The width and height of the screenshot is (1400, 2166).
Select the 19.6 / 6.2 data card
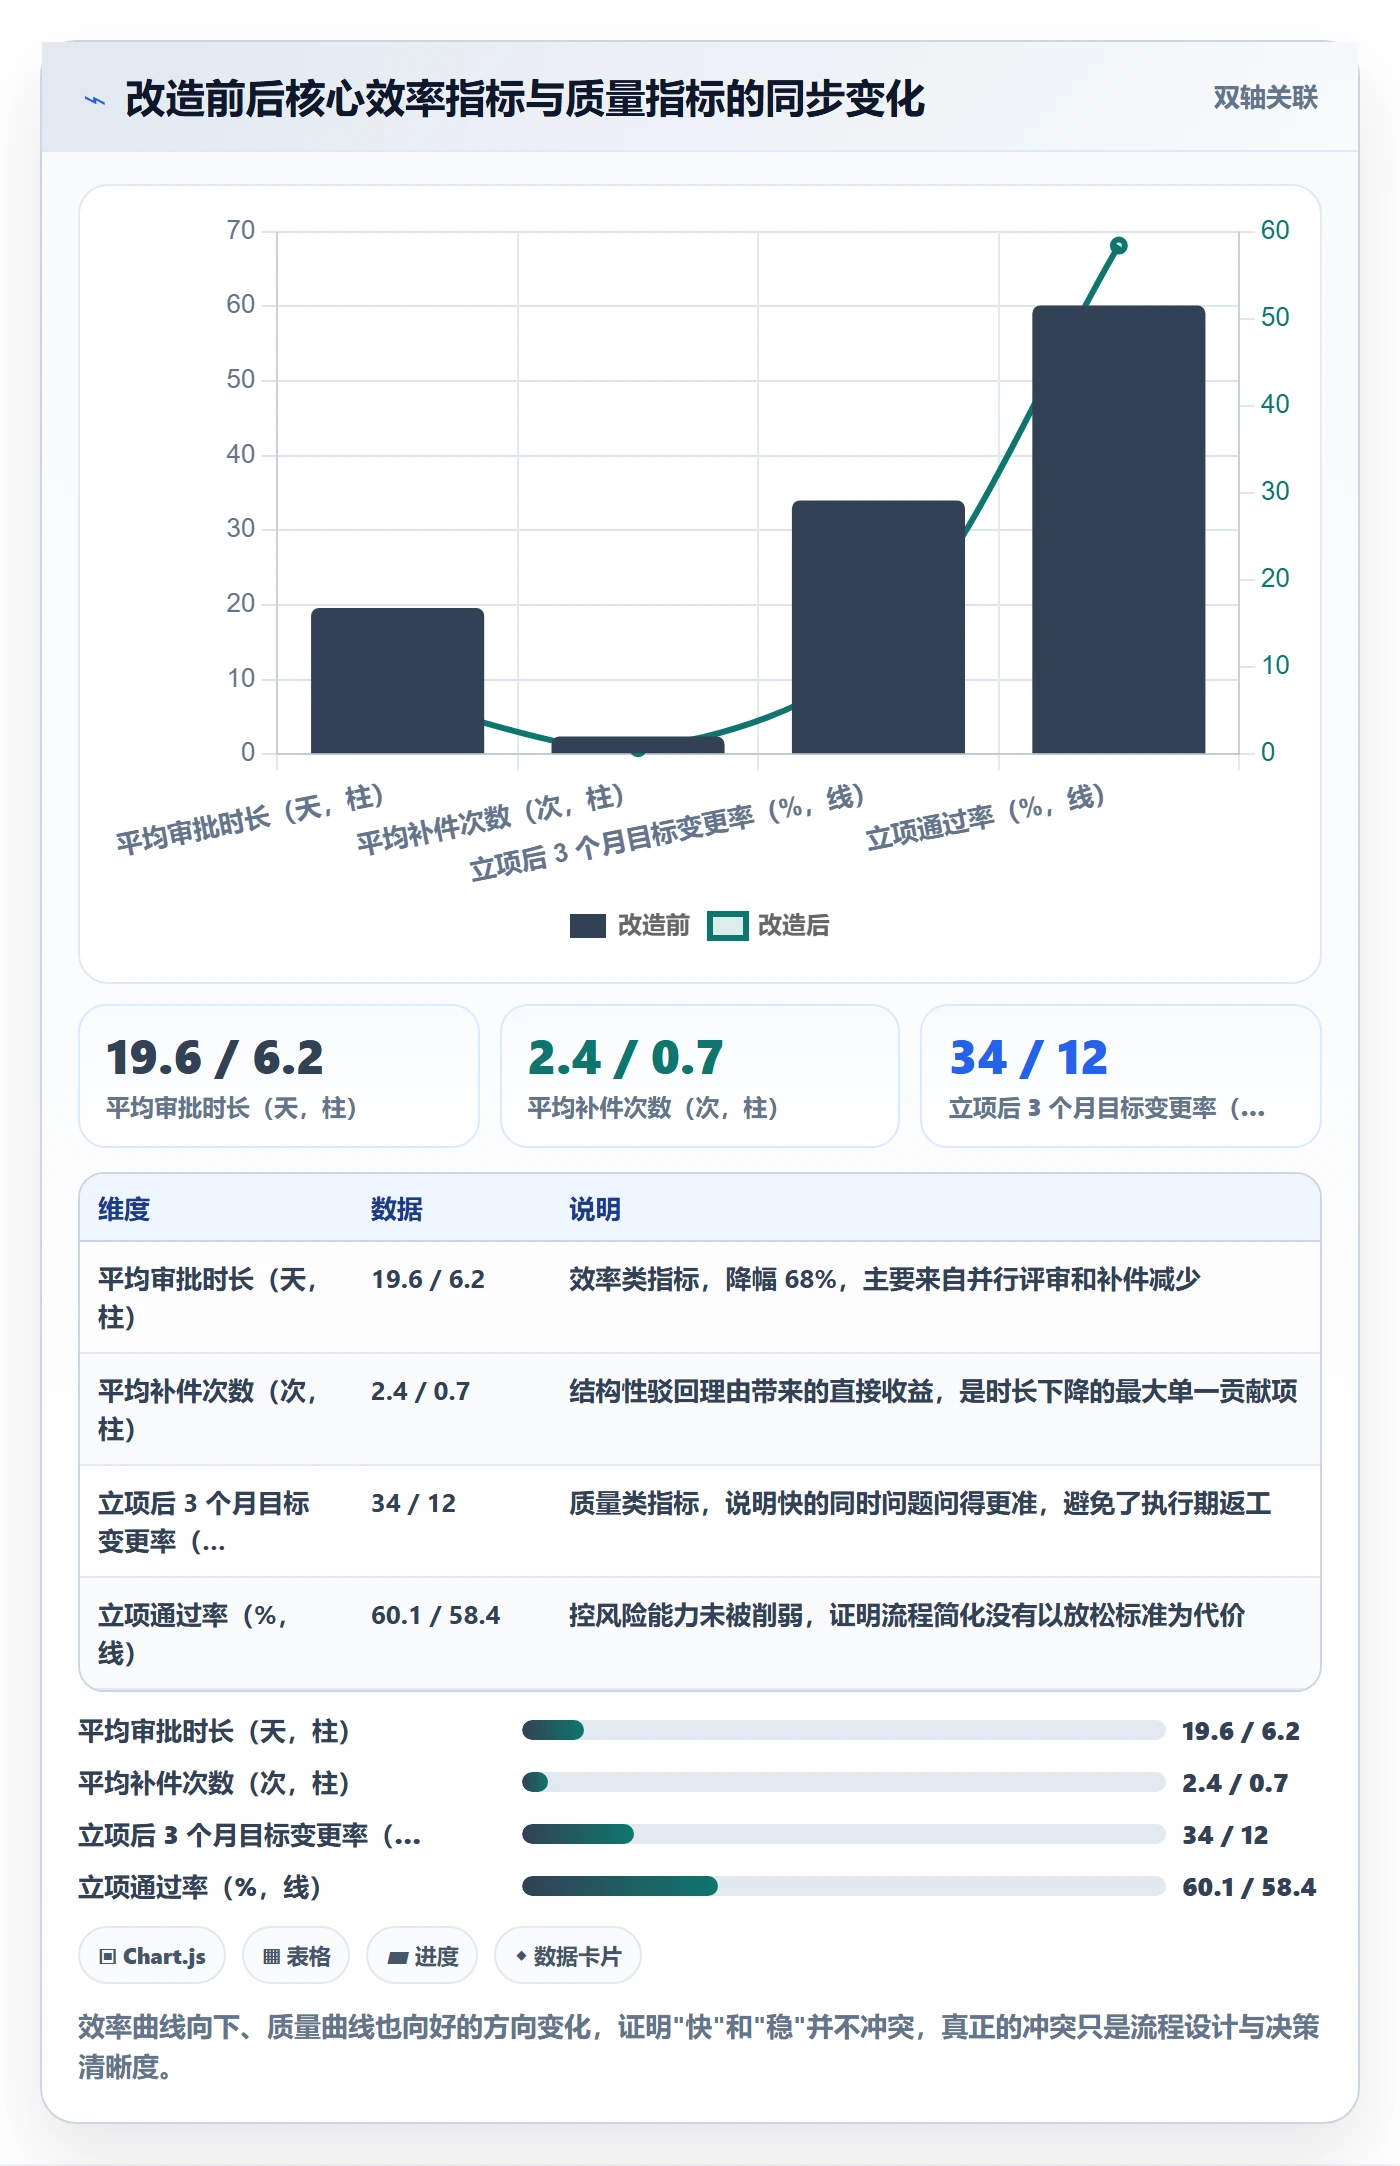[279, 1076]
